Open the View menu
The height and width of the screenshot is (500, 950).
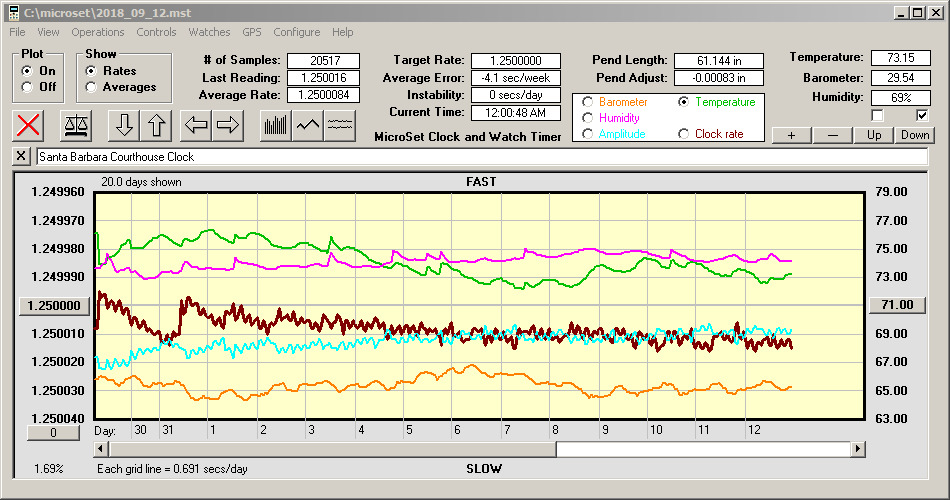tap(48, 32)
